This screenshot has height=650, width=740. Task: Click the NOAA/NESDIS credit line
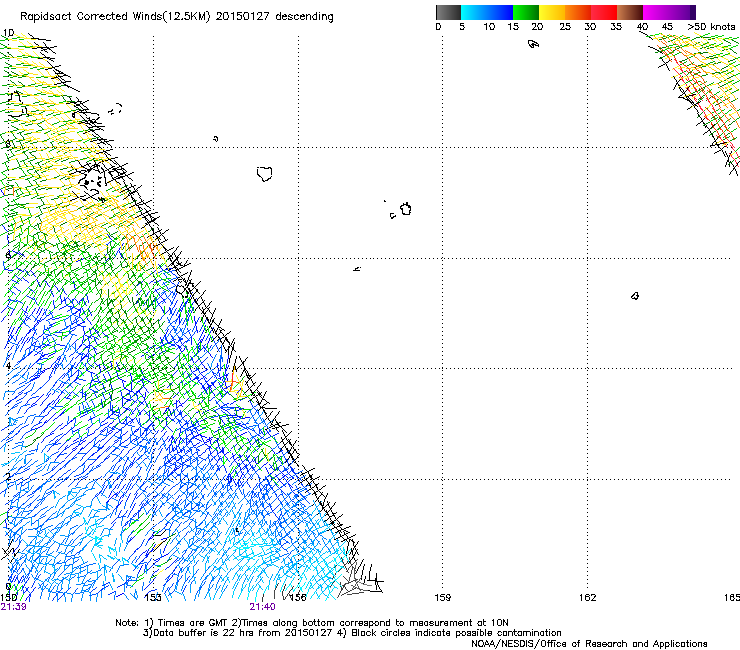(589, 643)
